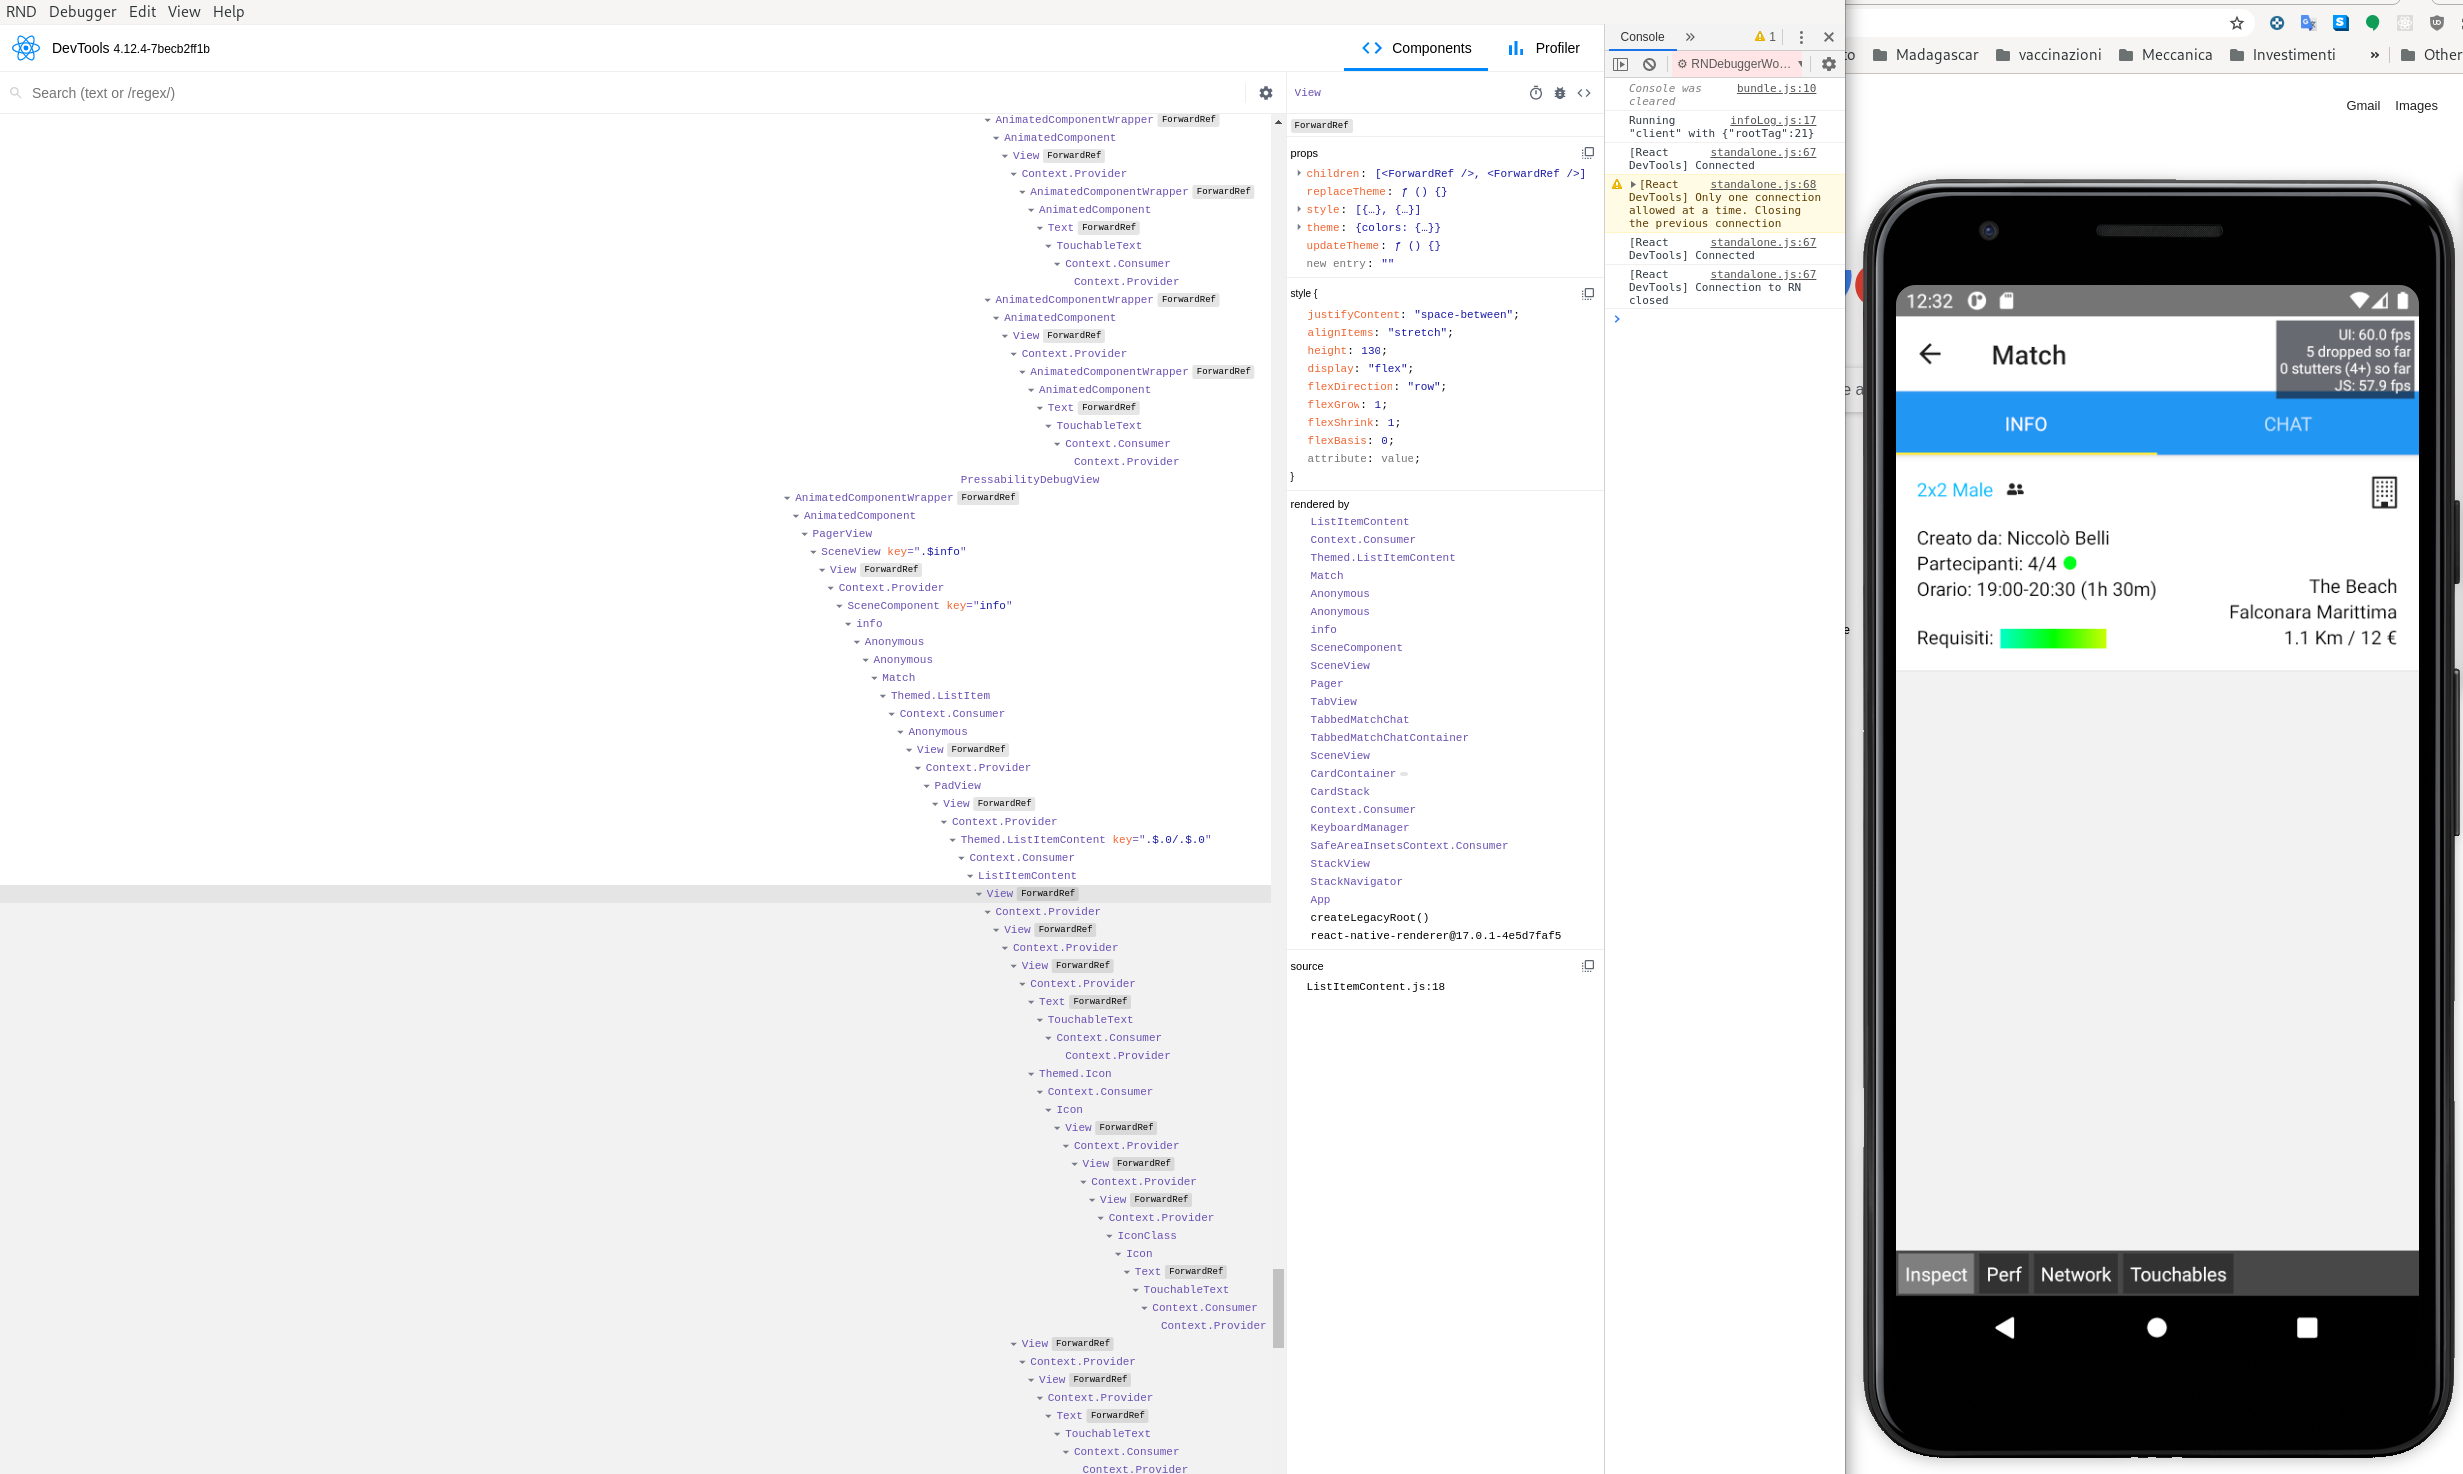Click the suspend component stopwatch icon

(x=1536, y=93)
